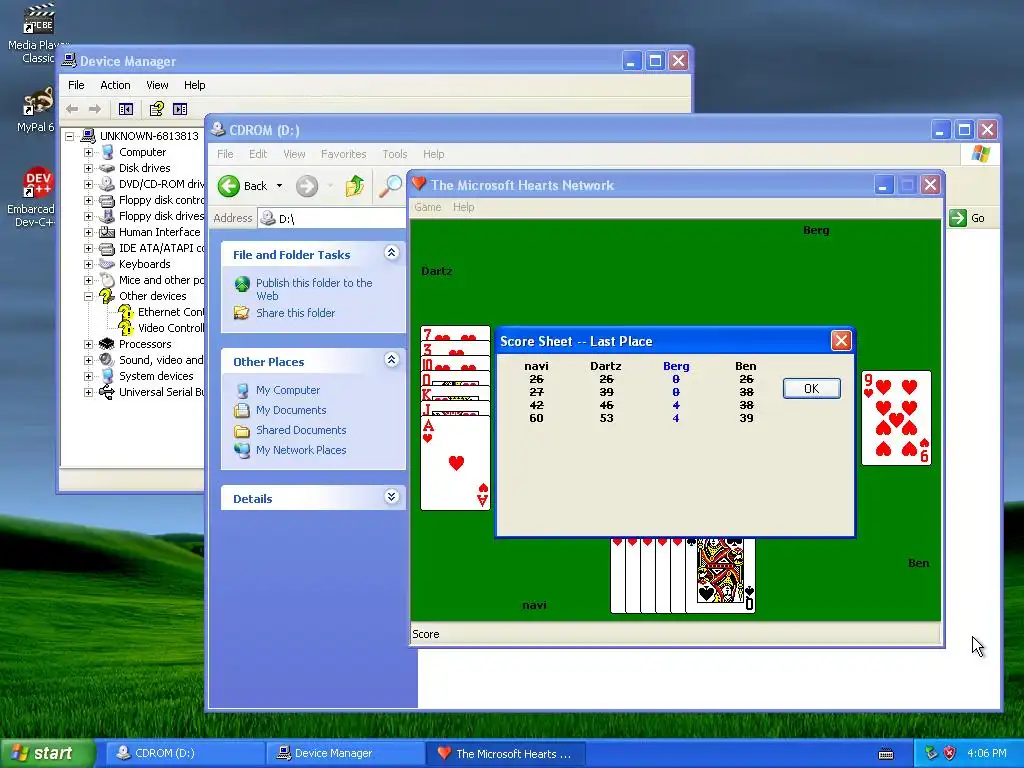Click the nine of hearts card
This screenshot has height=768, width=1024.
[x=896, y=418]
